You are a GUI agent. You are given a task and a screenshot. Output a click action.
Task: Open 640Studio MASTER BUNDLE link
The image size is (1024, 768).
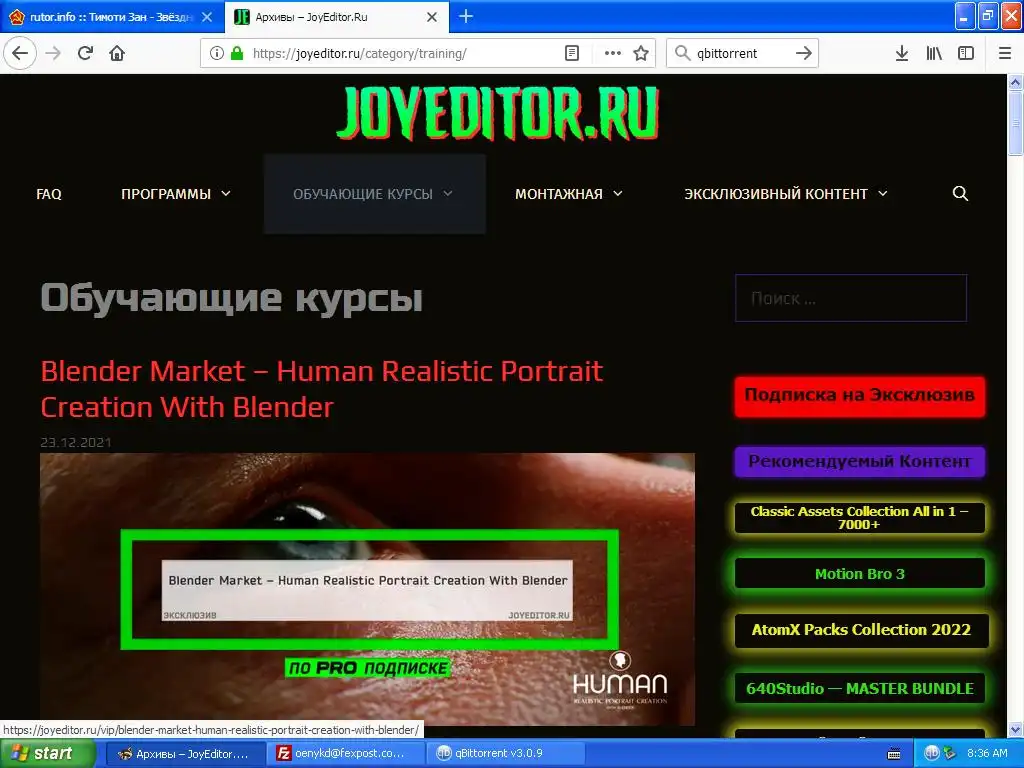[x=859, y=689]
